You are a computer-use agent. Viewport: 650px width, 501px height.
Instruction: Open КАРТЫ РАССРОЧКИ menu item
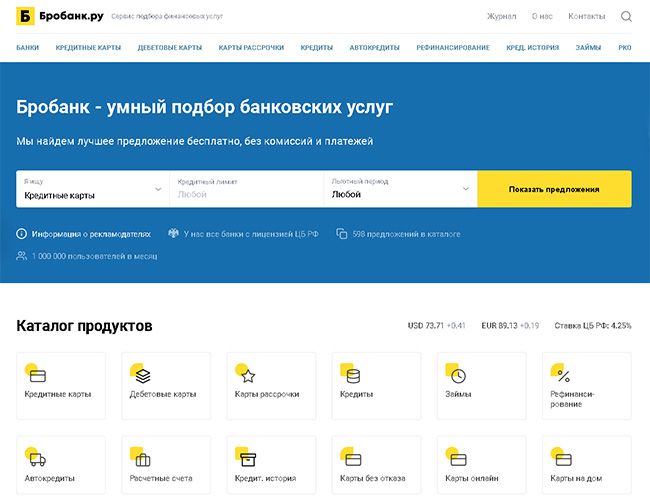(251, 48)
